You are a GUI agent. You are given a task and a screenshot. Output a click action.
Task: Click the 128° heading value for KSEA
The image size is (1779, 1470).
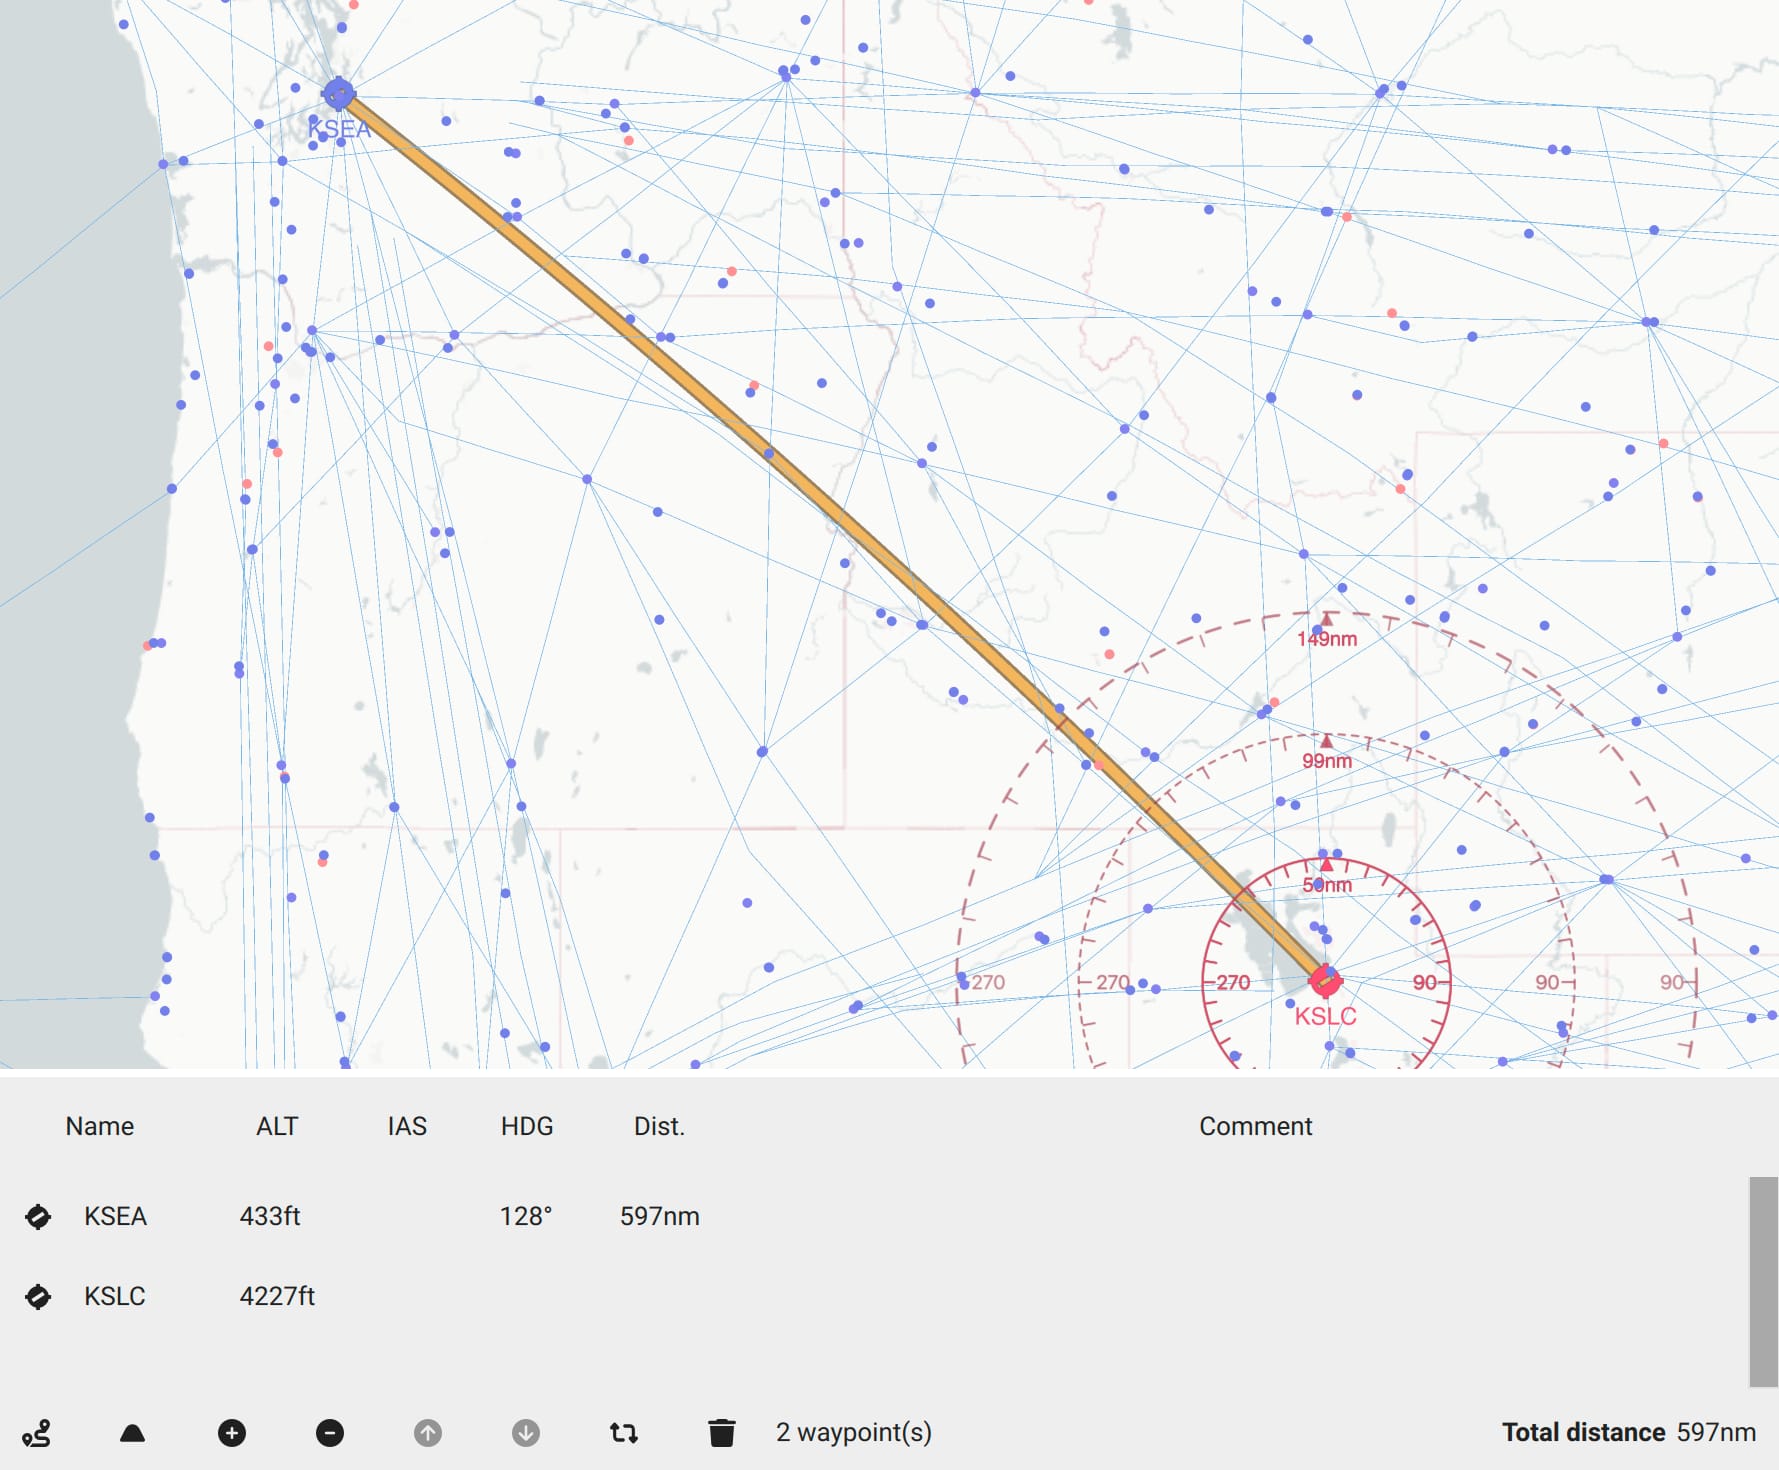click(x=525, y=1217)
